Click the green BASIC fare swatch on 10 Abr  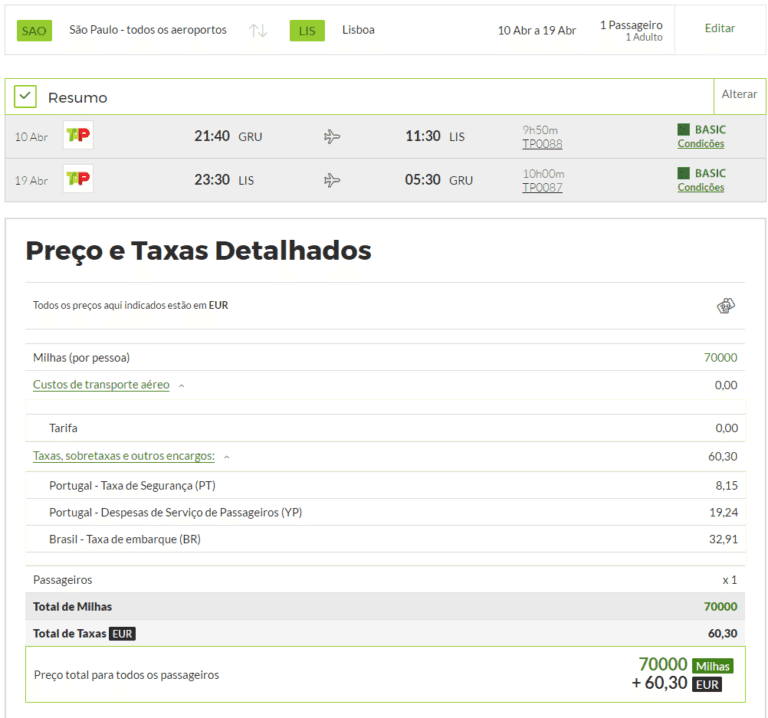[684, 129]
